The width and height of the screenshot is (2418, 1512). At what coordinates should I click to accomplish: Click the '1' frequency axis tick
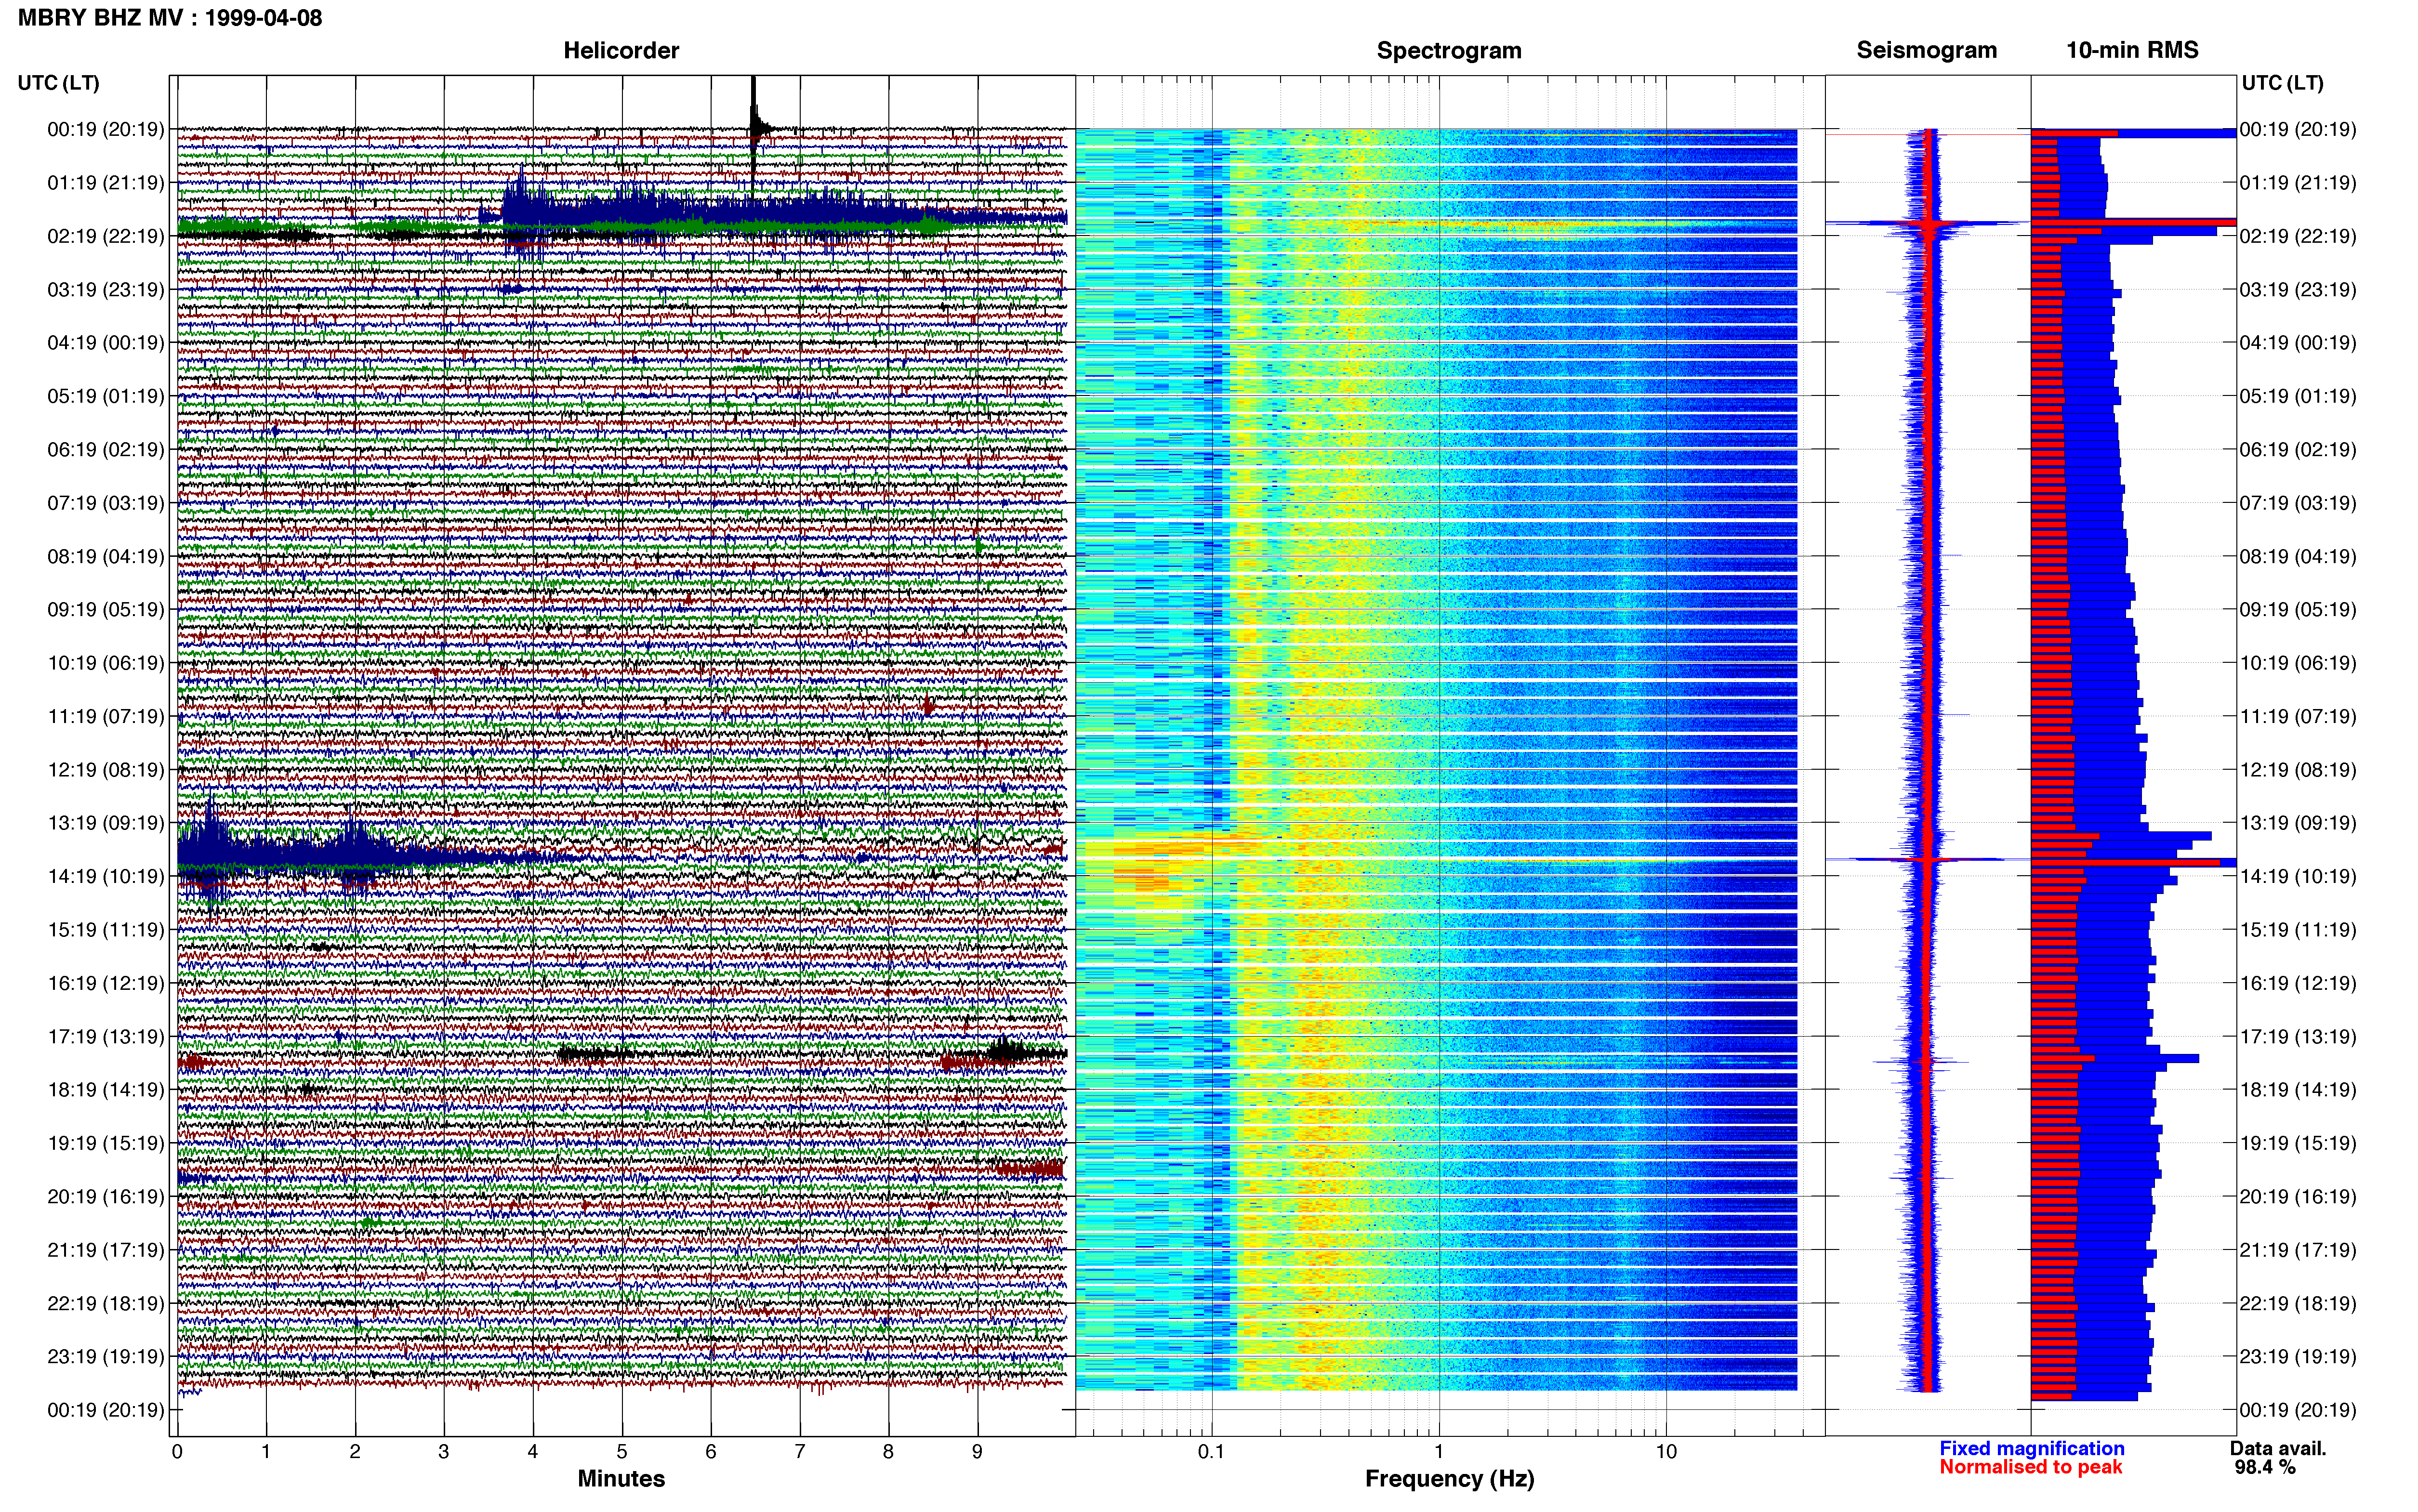tap(1439, 1452)
